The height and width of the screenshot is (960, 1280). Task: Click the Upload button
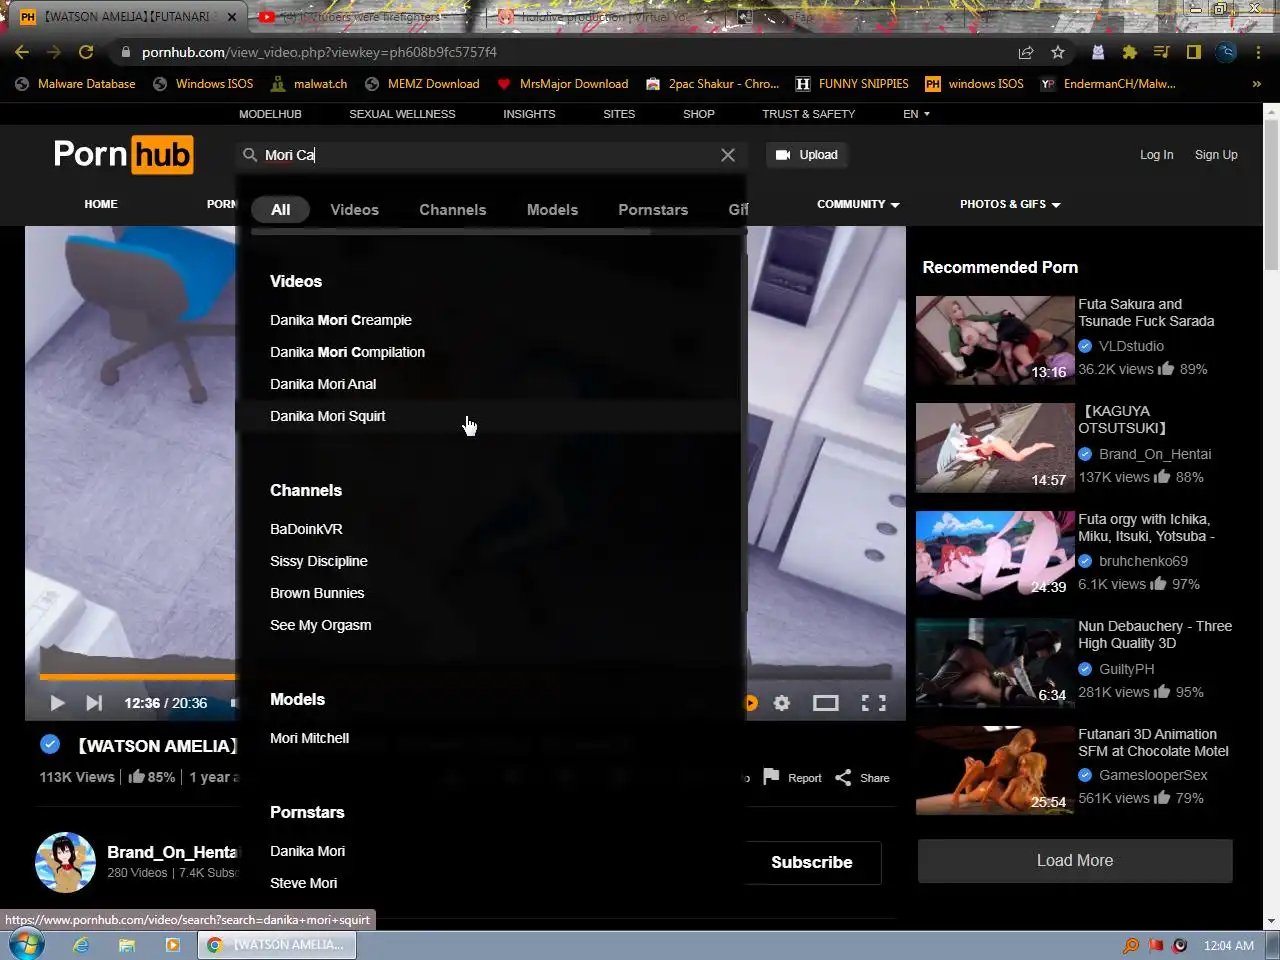(807, 155)
